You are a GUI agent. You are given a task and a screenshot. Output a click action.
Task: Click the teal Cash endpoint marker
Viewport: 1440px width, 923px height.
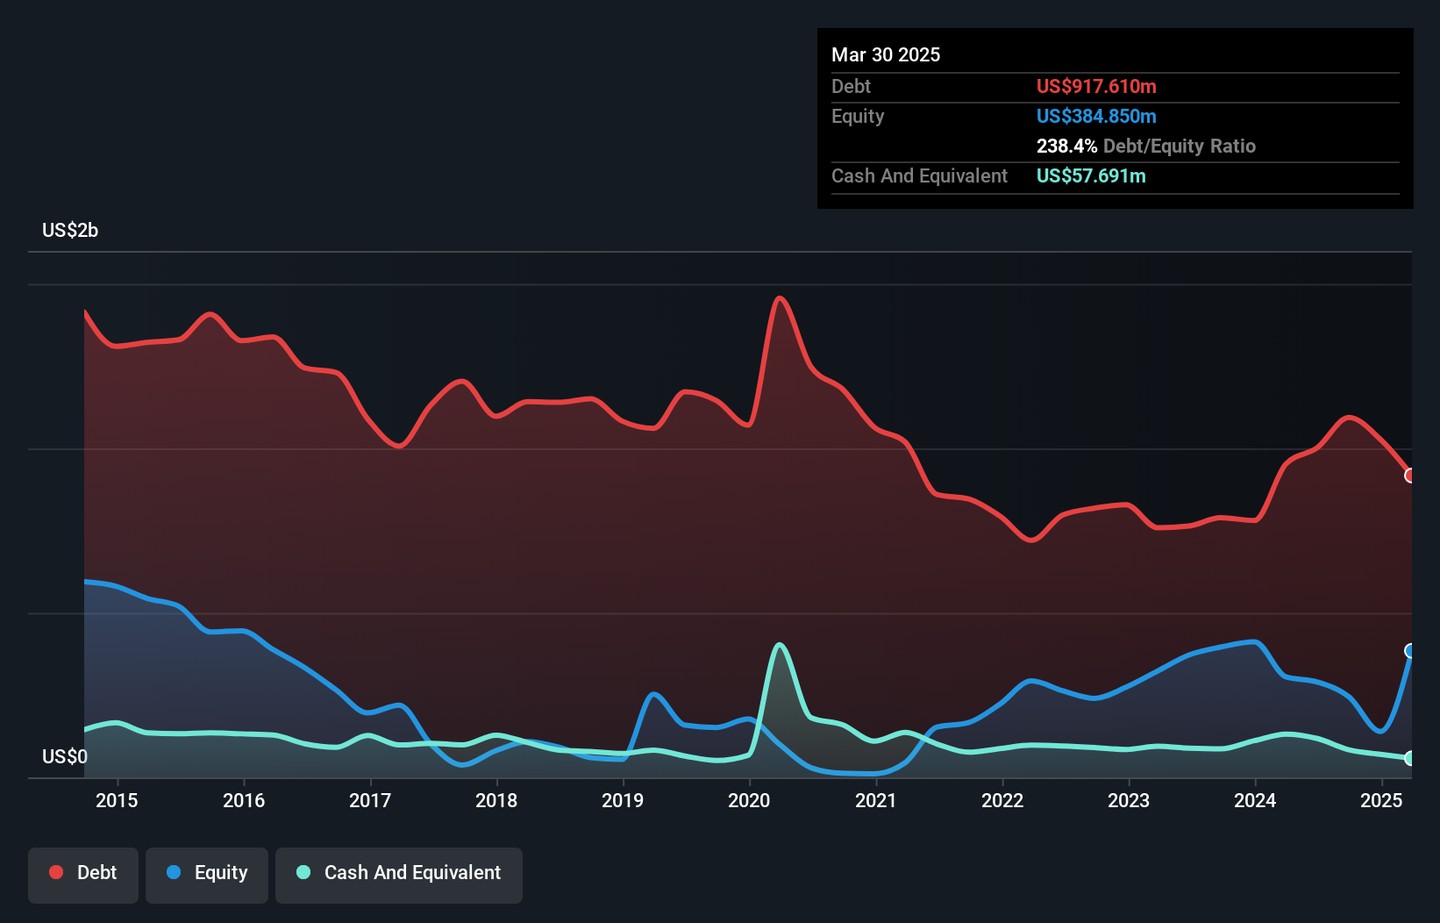click(x=1409, y=758)
